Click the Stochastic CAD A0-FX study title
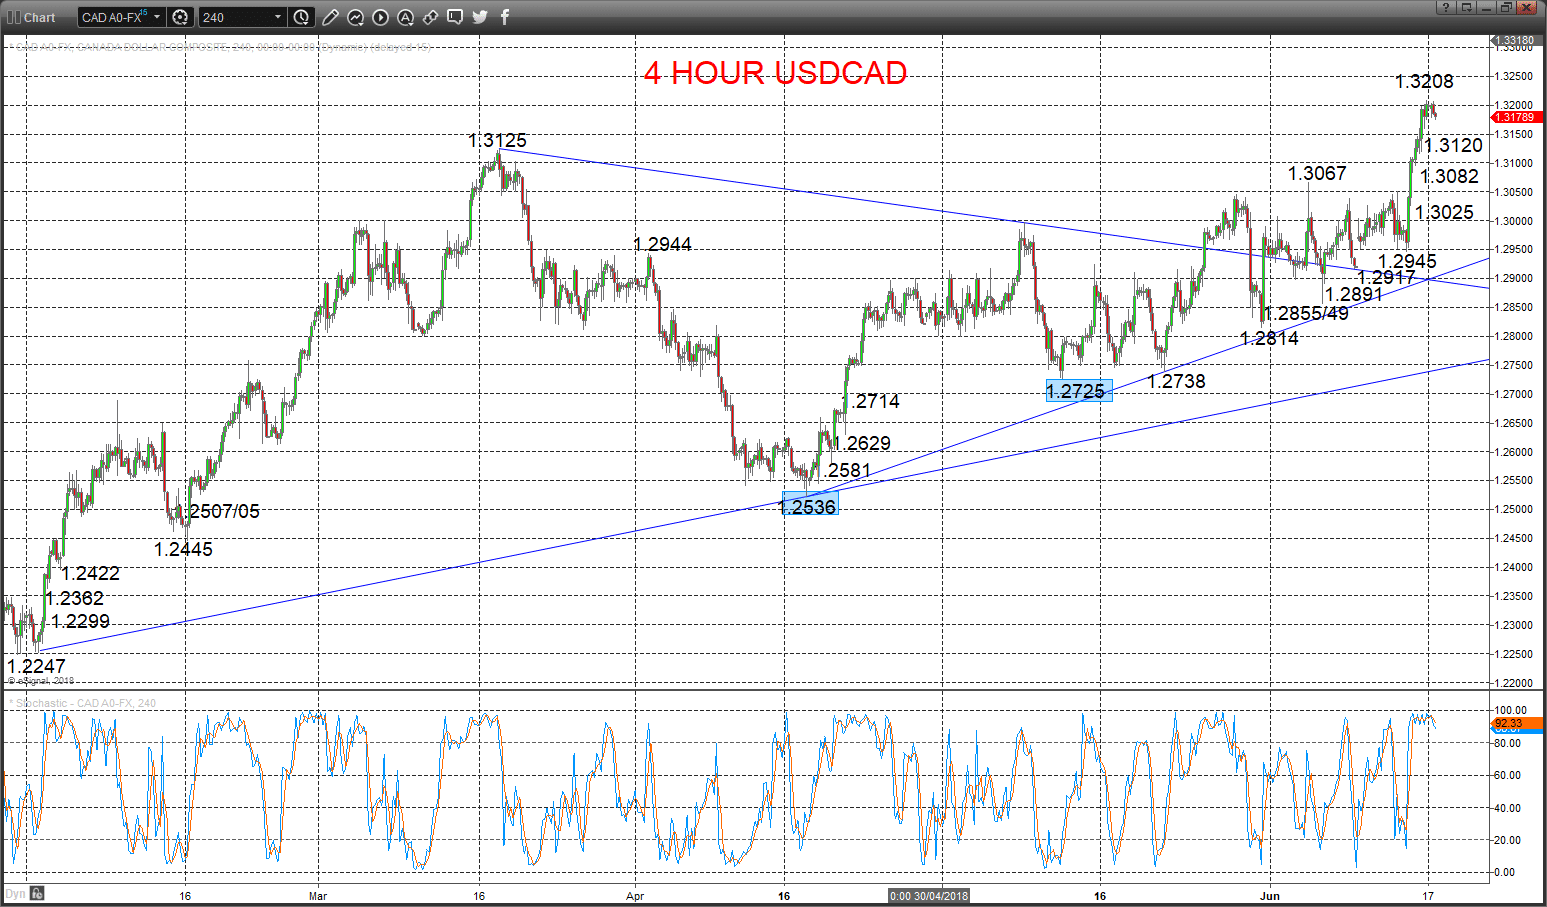 point(85,703)
